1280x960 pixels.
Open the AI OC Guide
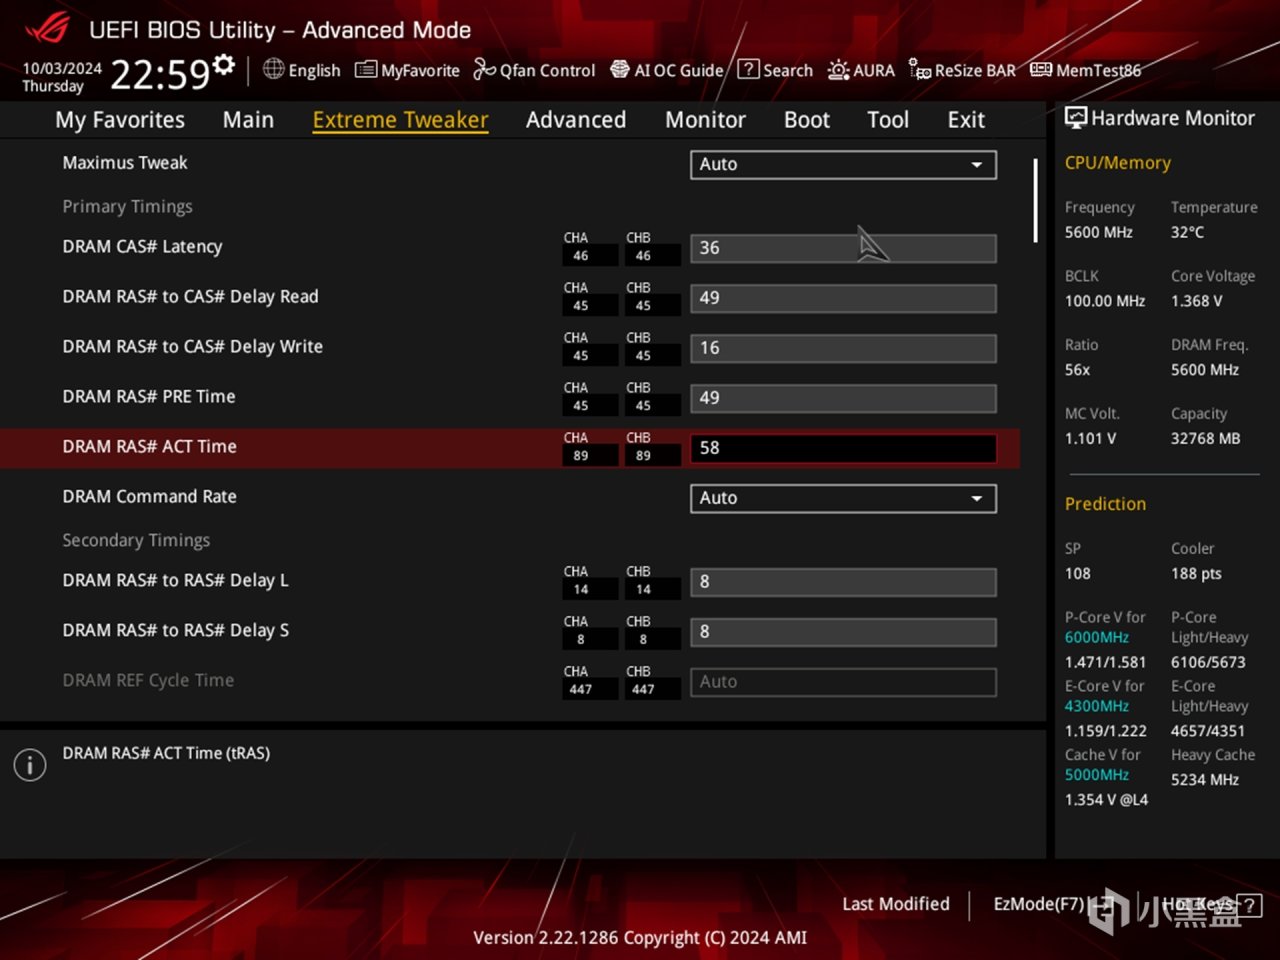pos(678,70)
